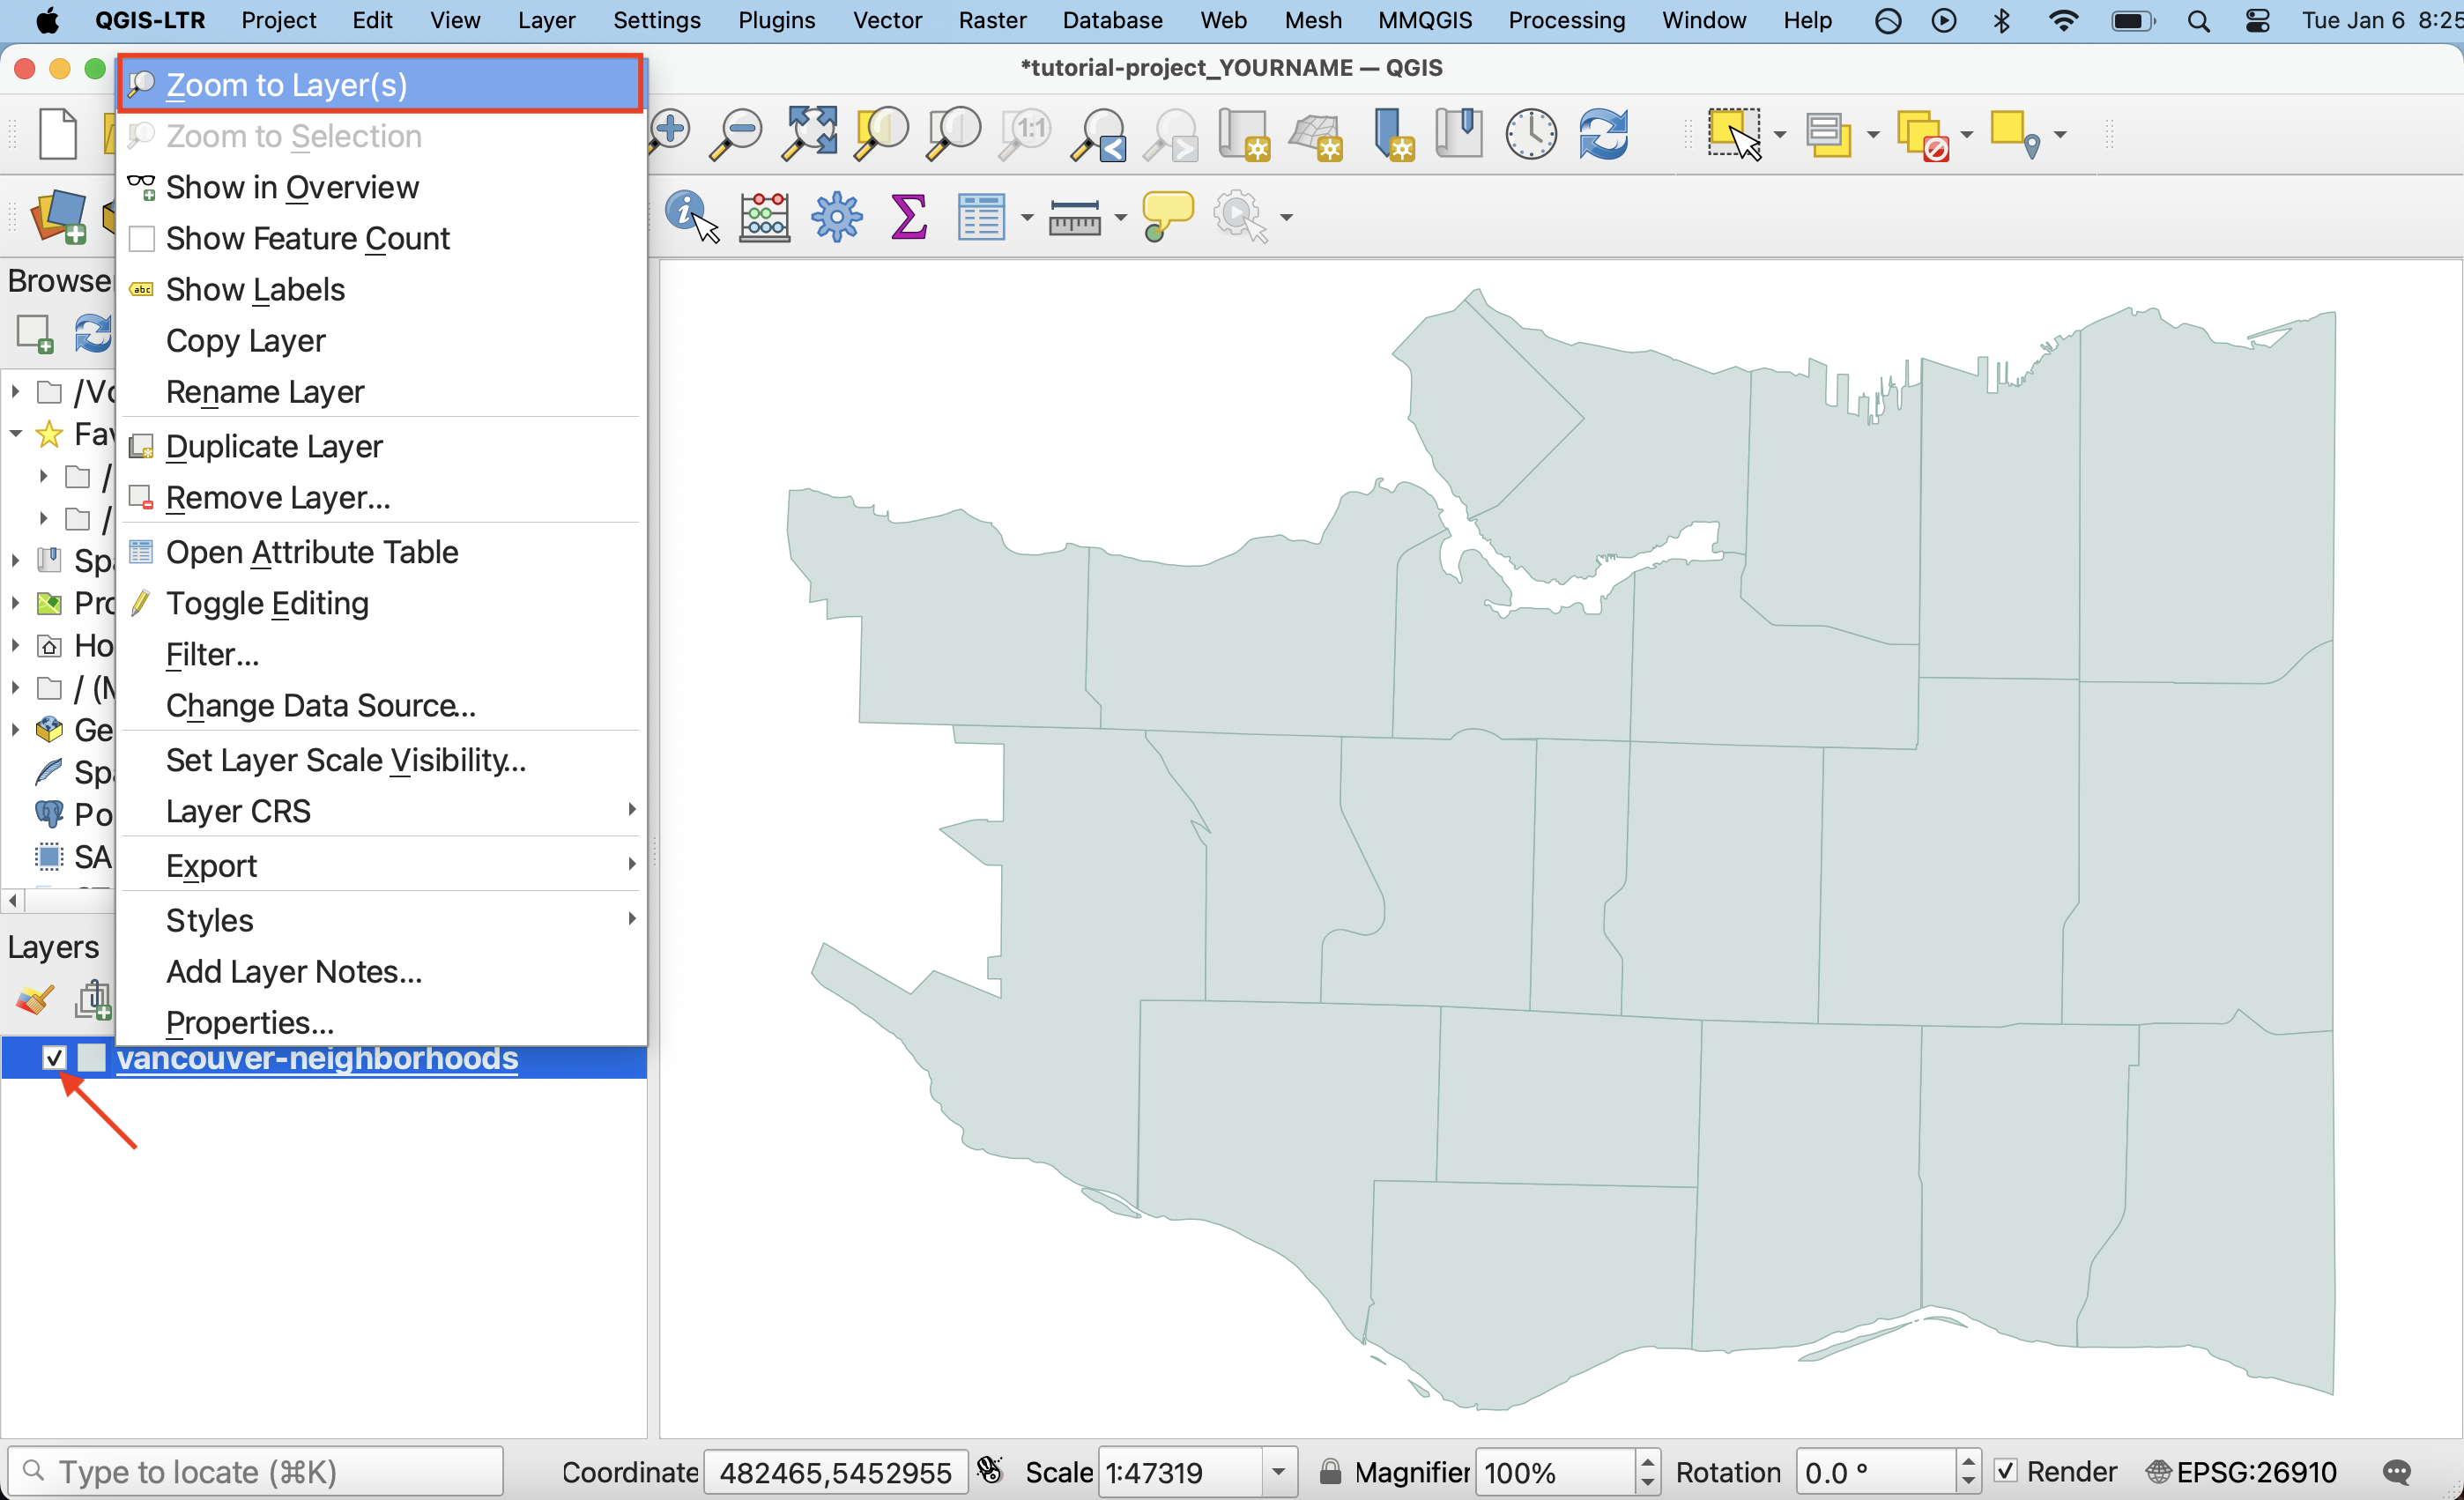The image size is (2464, 1500).
Task: Toggle the Render checkbox in status bar
Action: [x=2006, y=1471]
